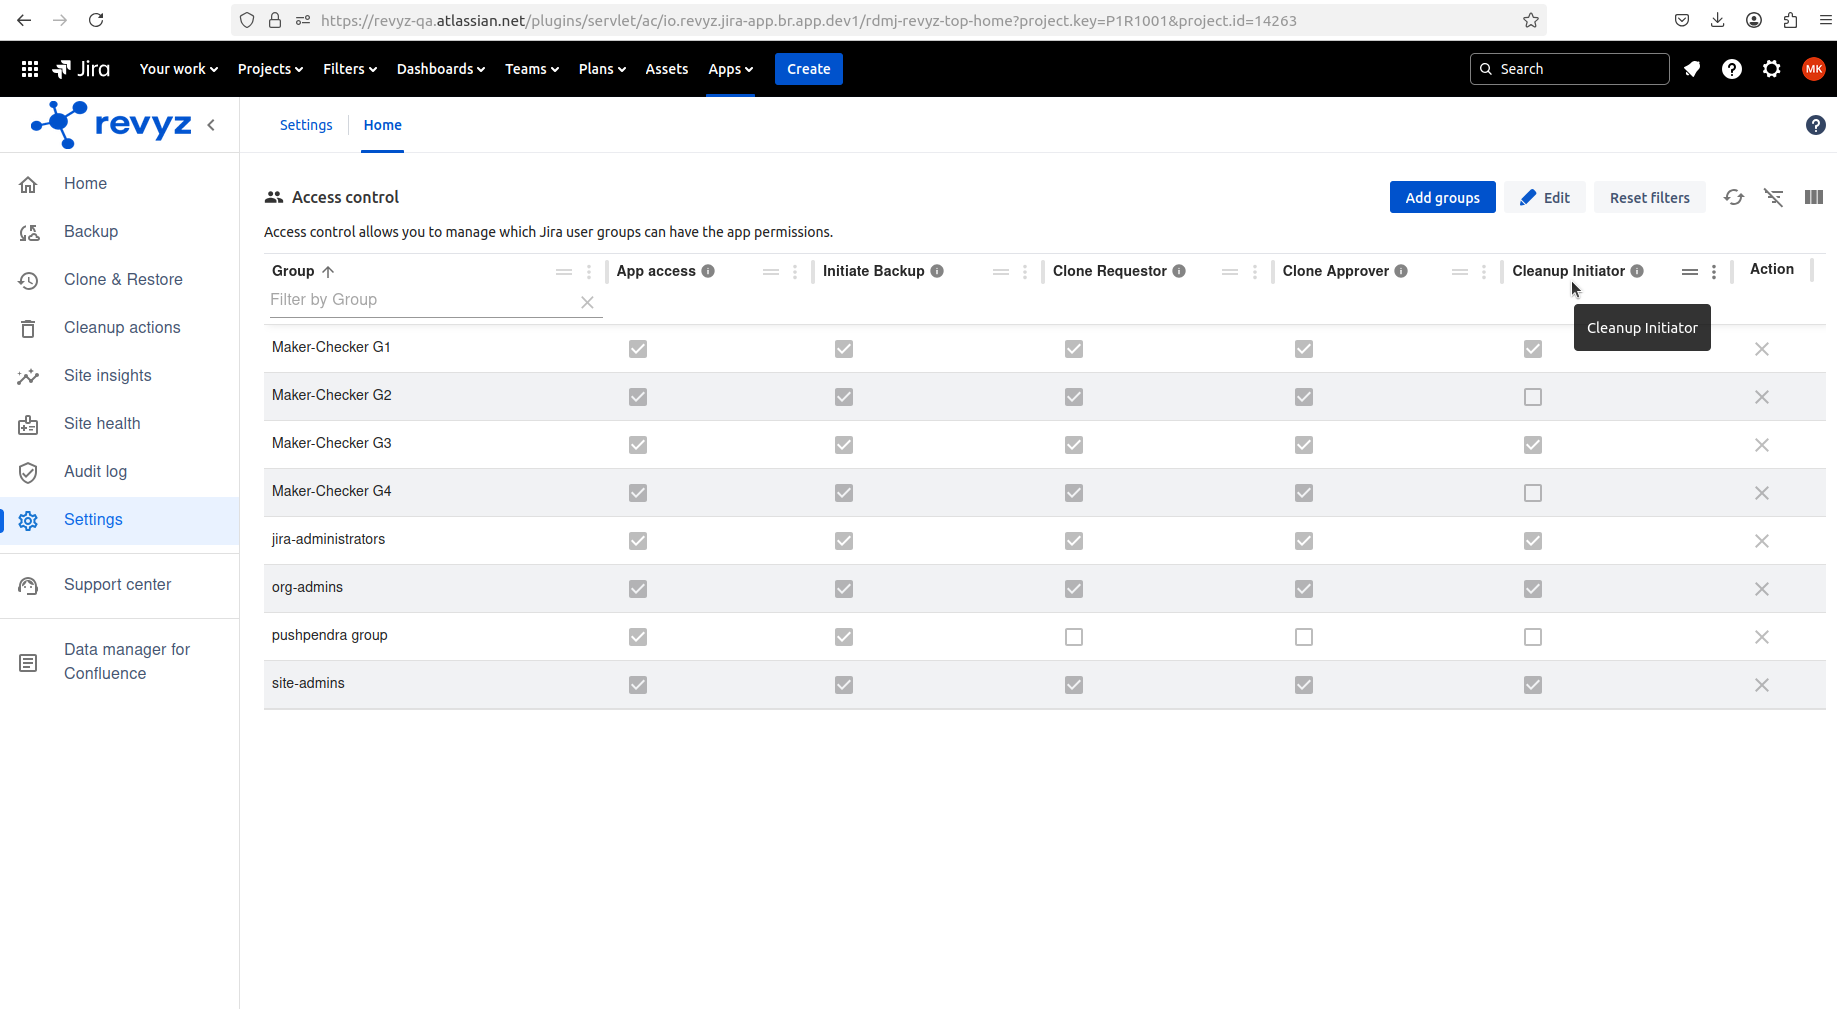Screen dimensions: 1837x1009
Task: Click the info icon next to App access
Action: pos(708,271)
